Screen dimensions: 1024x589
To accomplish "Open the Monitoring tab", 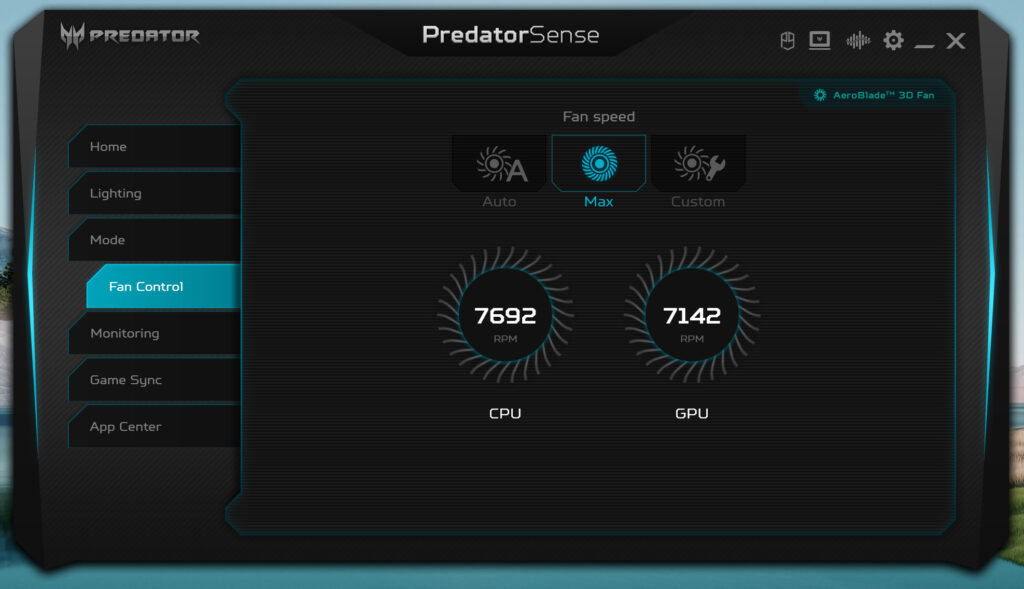I will [154, 333].
